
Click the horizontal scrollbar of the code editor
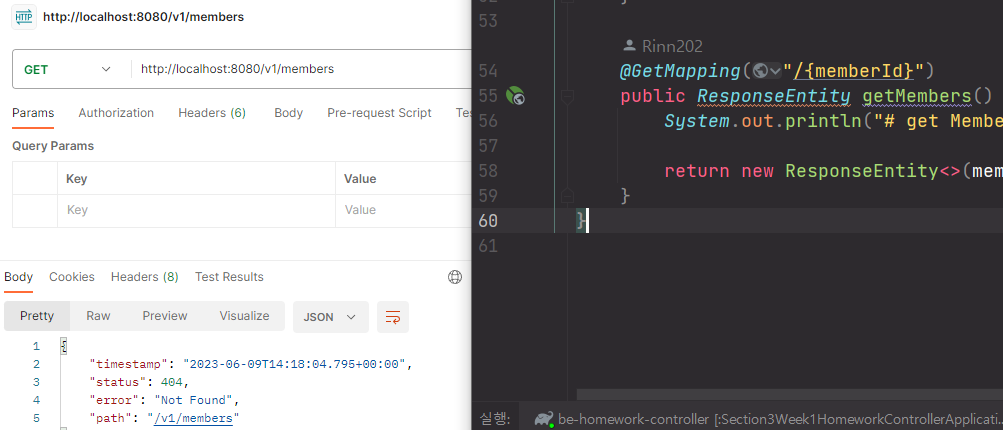[789, 395]
